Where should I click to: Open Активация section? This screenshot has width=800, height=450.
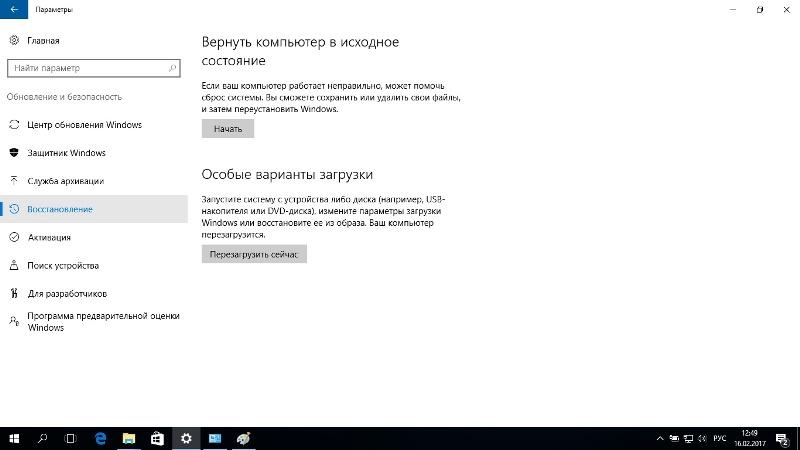click(x=94, y=237)
